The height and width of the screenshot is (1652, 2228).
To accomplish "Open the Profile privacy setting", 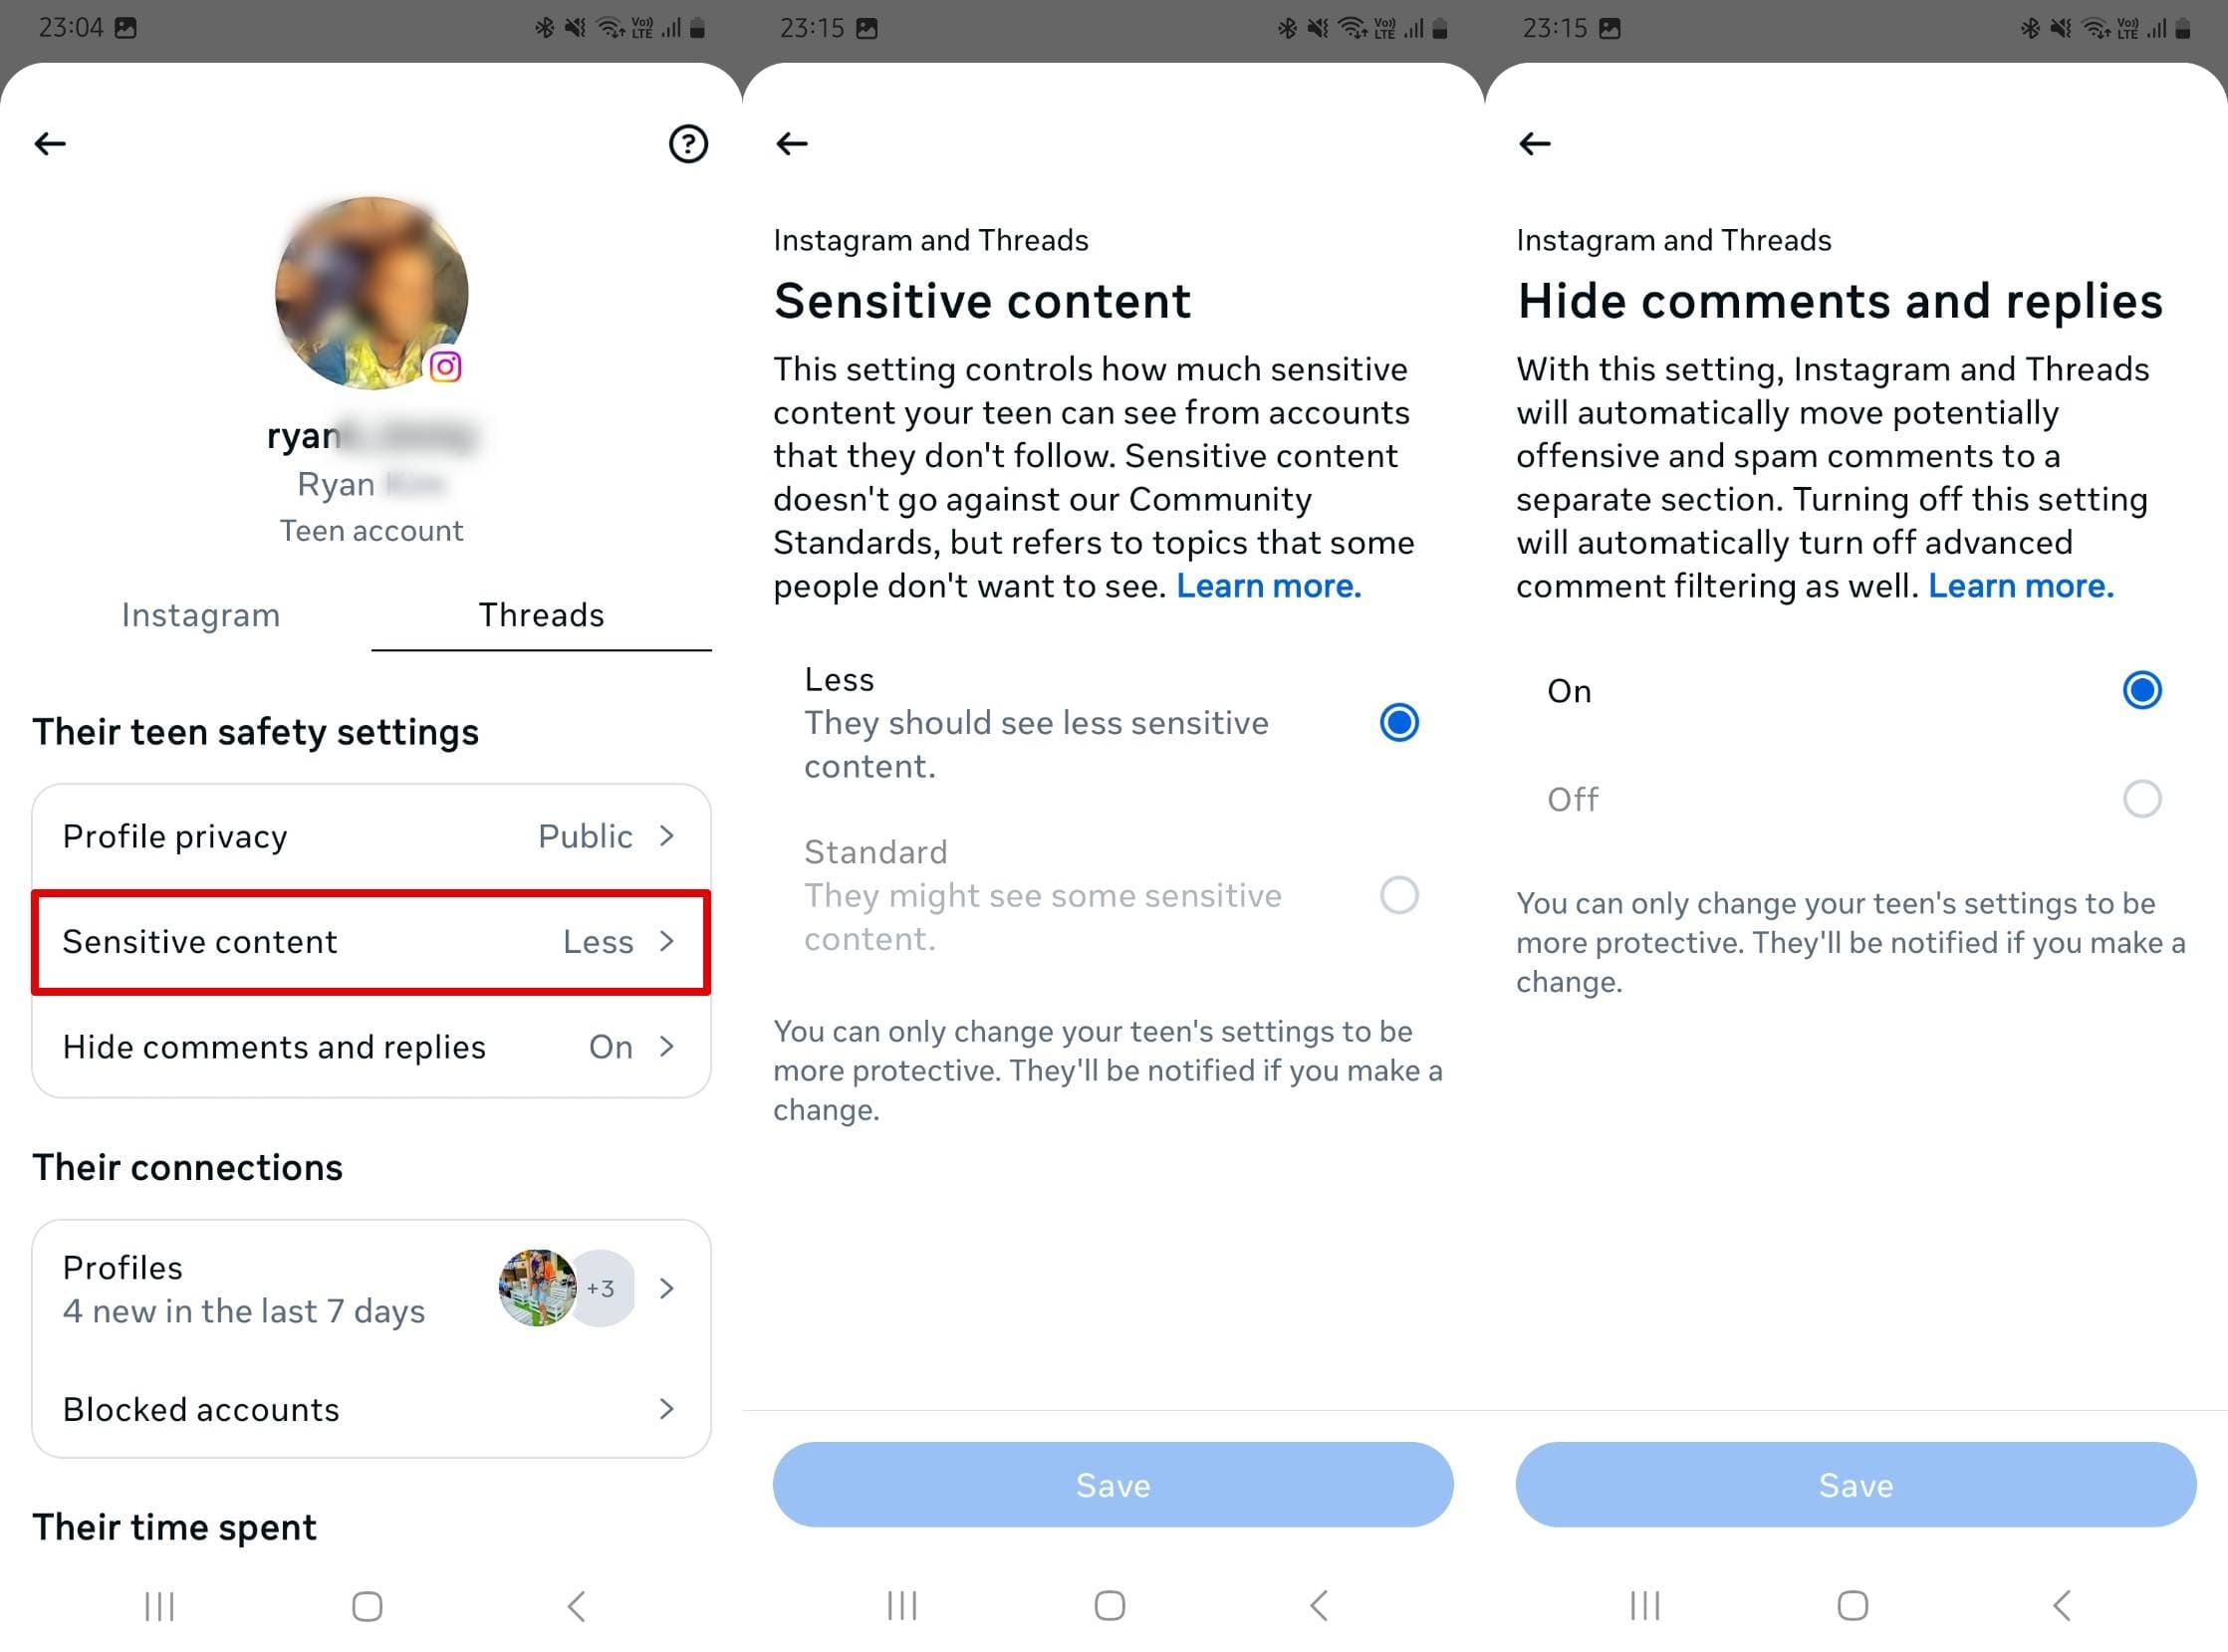I will (x=371, y=836).
